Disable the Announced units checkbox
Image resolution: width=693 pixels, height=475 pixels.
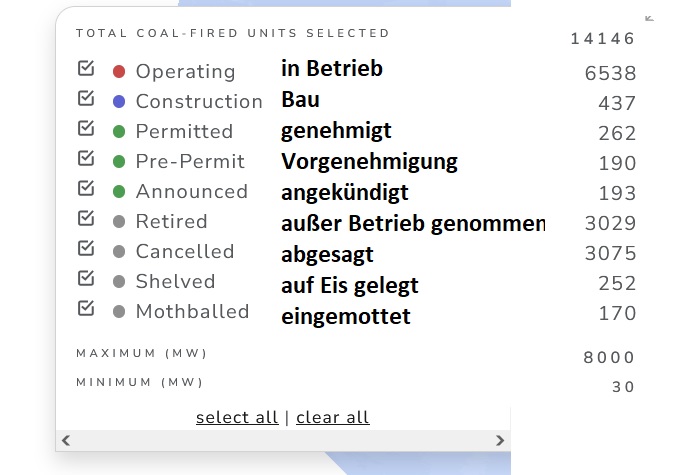click(86, 189)
